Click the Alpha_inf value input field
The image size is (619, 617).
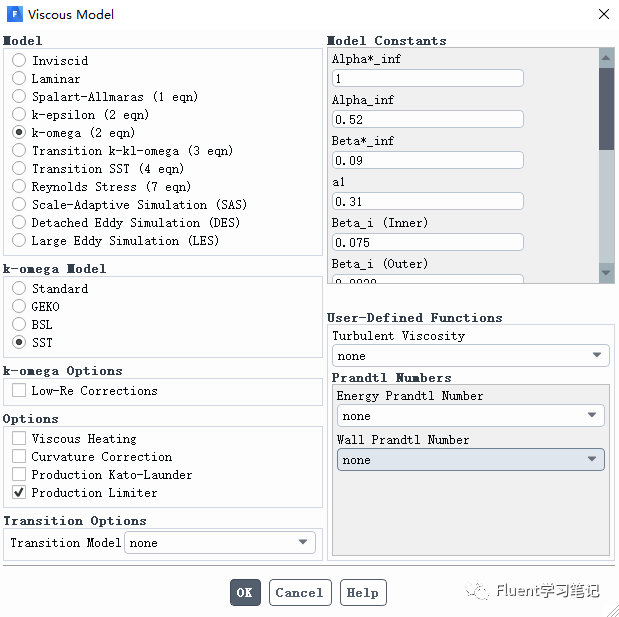(427, 119)
